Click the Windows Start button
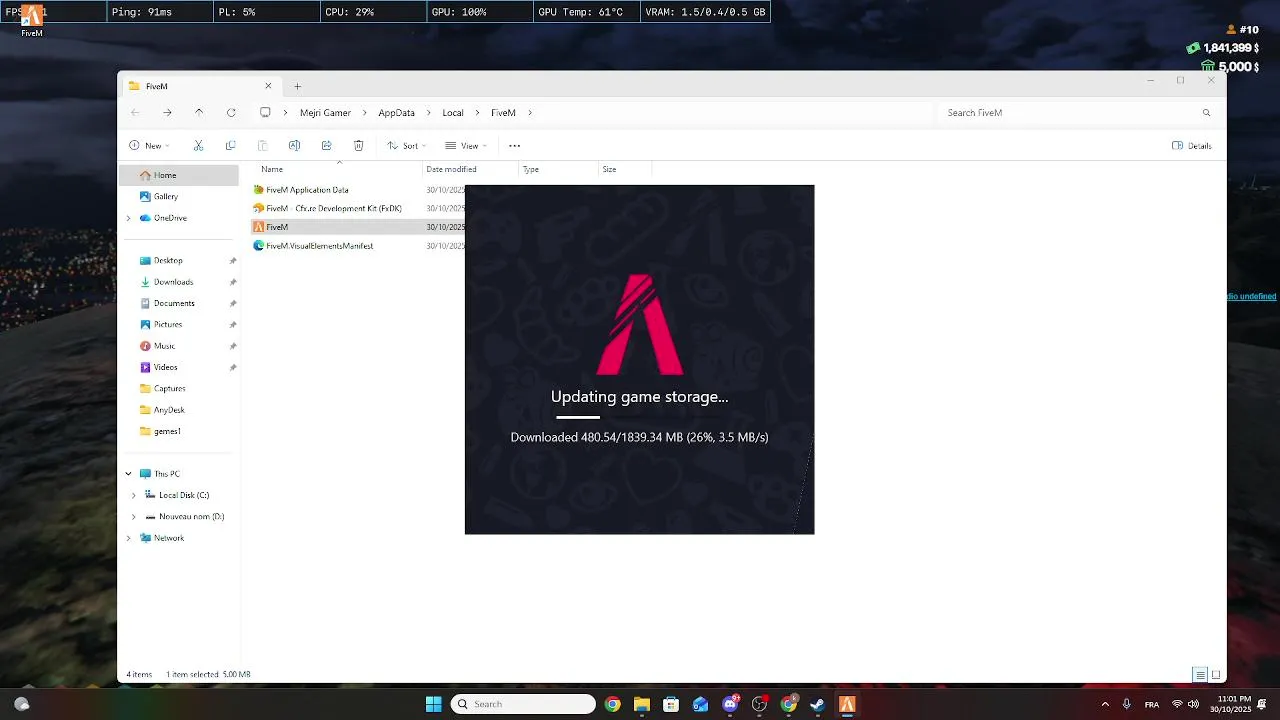The width and height of the screenshot is (1280, 720). 433,704
